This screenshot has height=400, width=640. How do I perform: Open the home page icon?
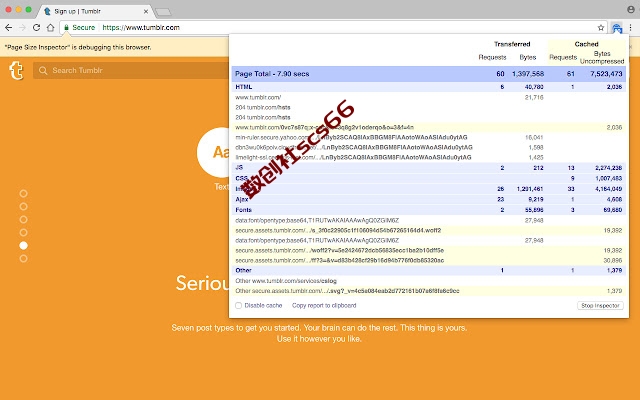(50, 27)
